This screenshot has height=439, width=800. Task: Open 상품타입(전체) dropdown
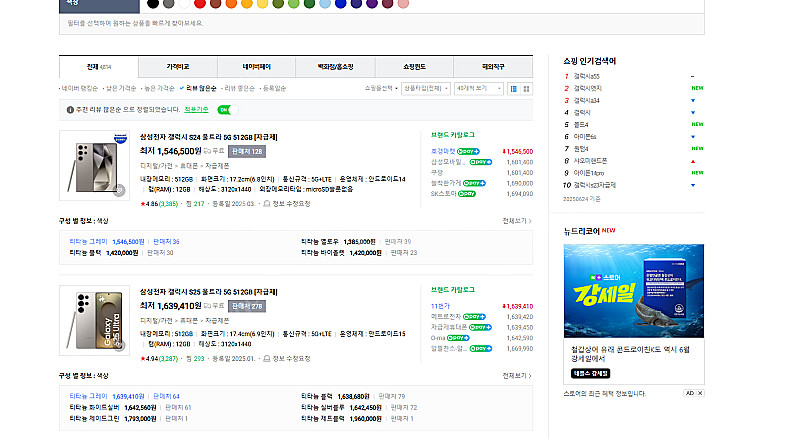click(x=426, y=88)
